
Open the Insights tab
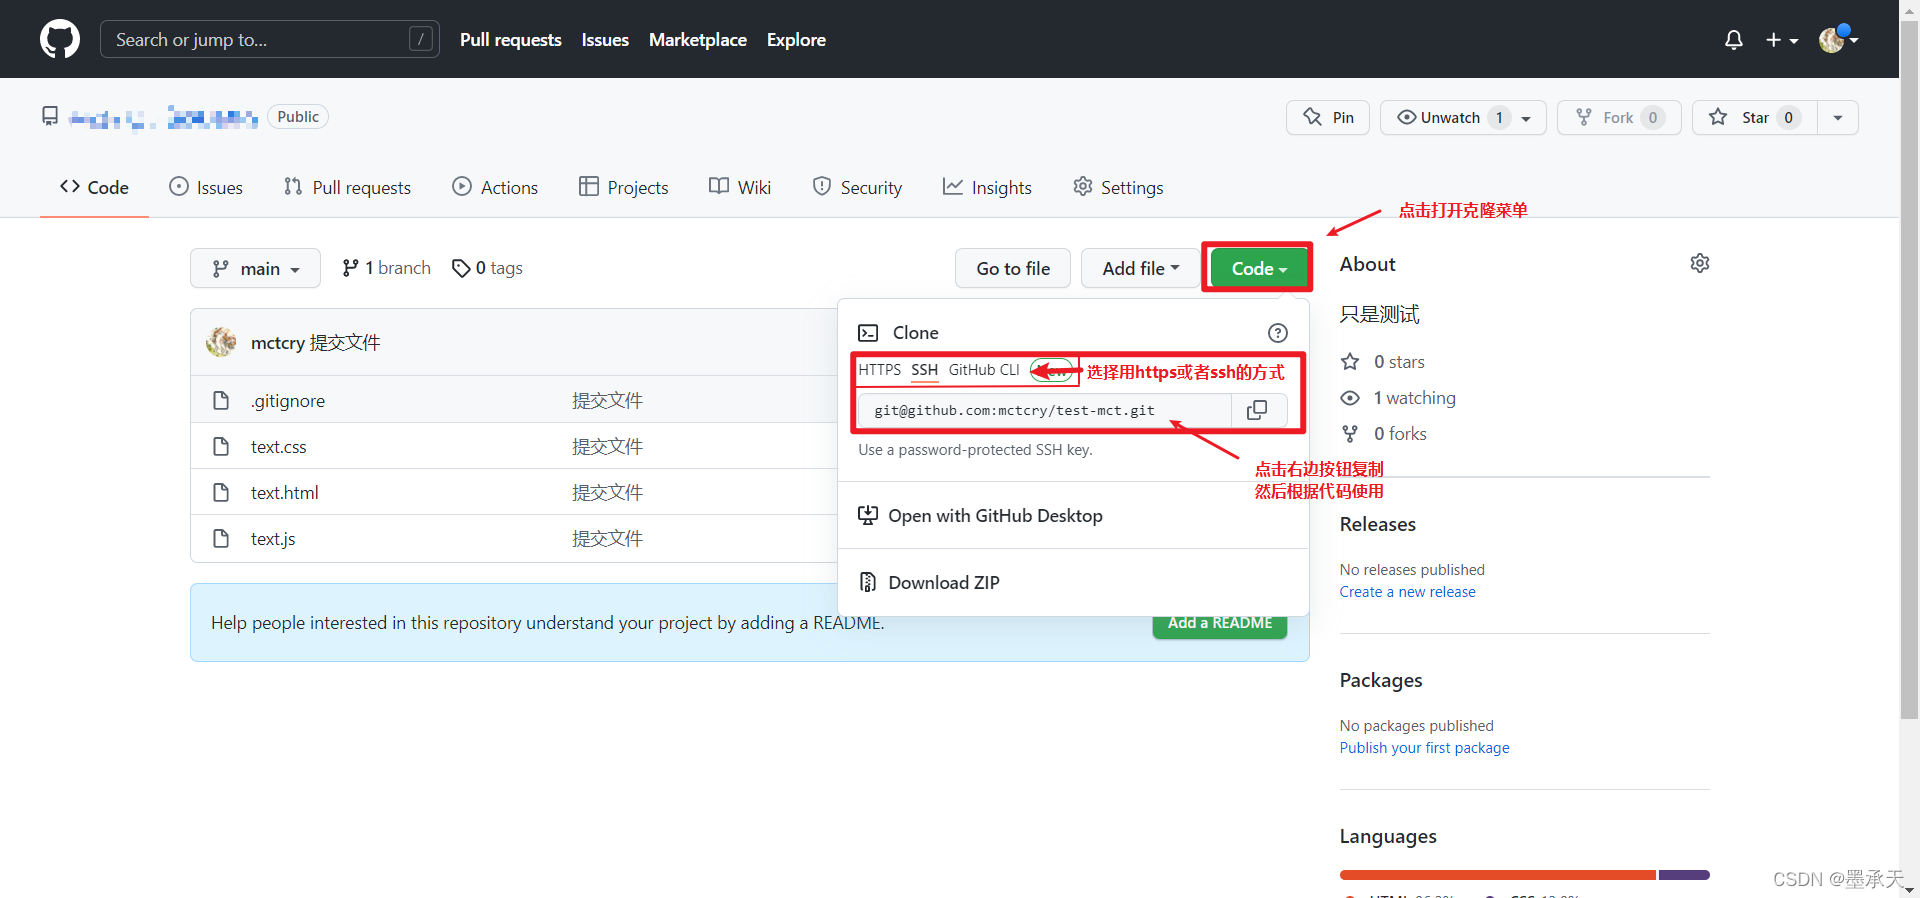(987, 187)
